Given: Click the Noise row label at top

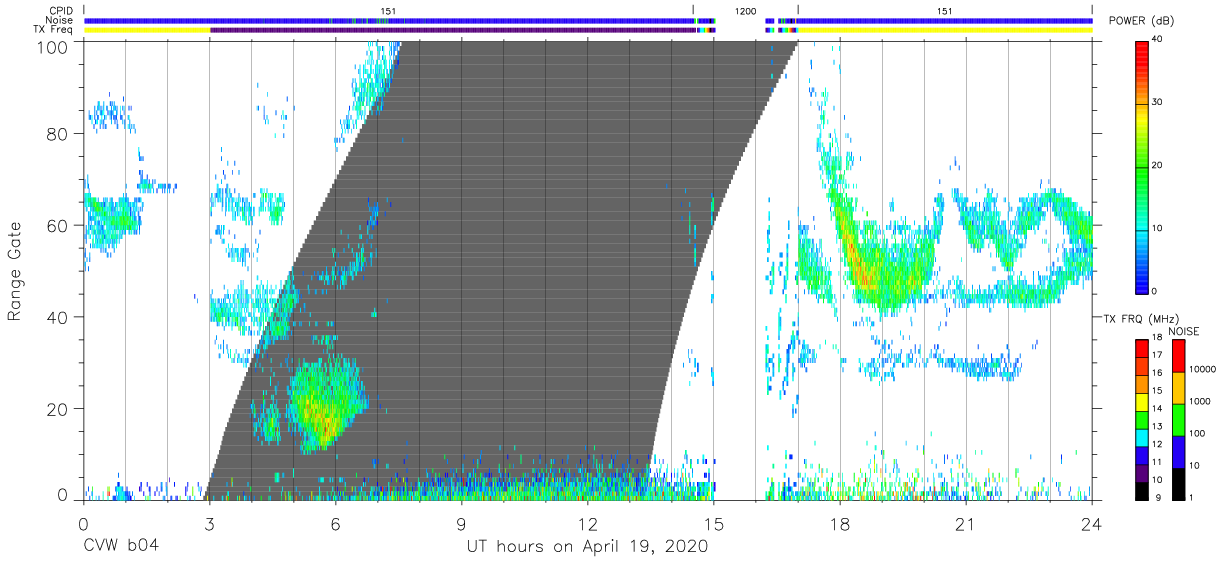Looking at the screenshot, I should (59, 20).
